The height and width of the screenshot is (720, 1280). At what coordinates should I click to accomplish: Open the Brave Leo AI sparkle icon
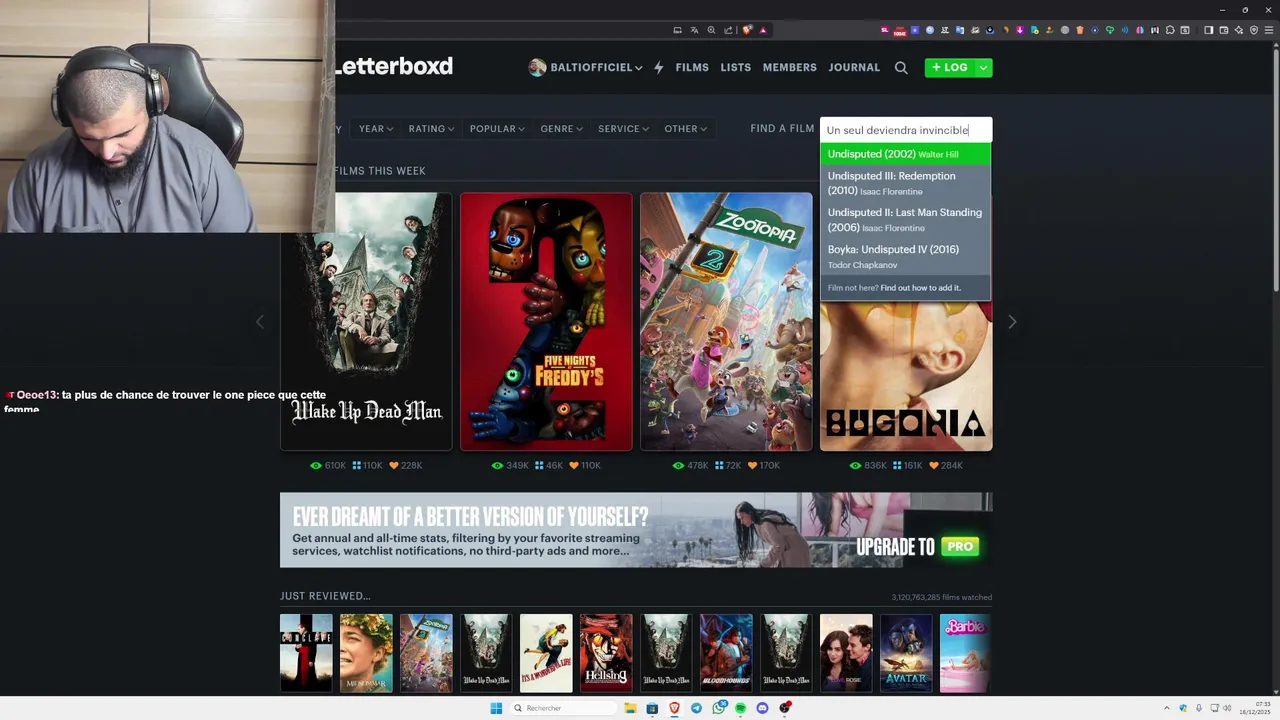pyautogui.click(x=1238, y=30)
